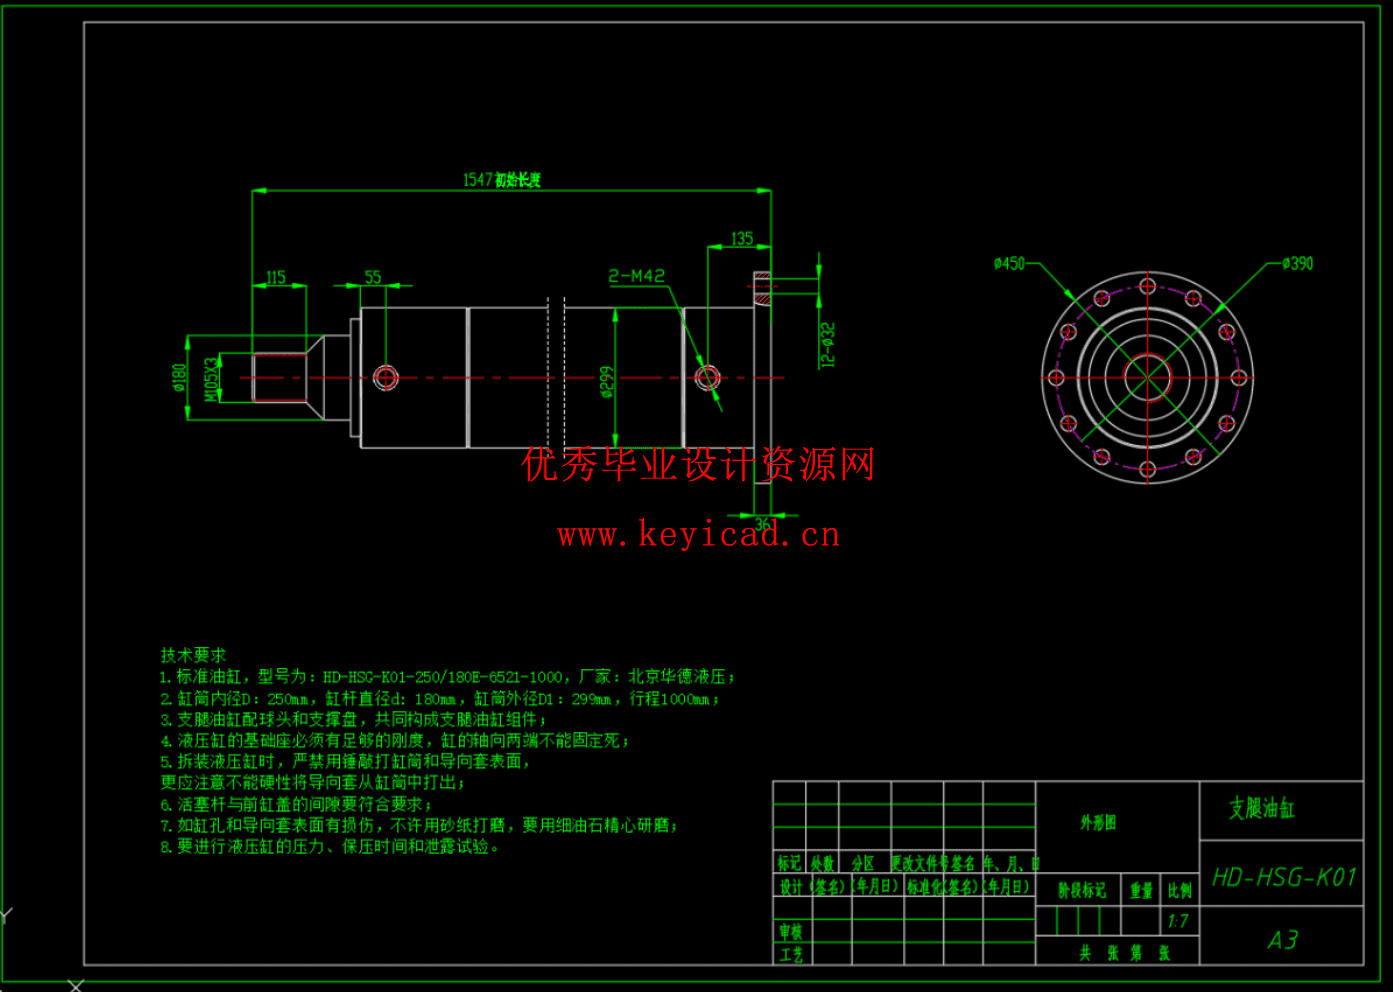Screen dimensions: 1393x992
Task: Select the 55 dimension label
Action: 374,278
